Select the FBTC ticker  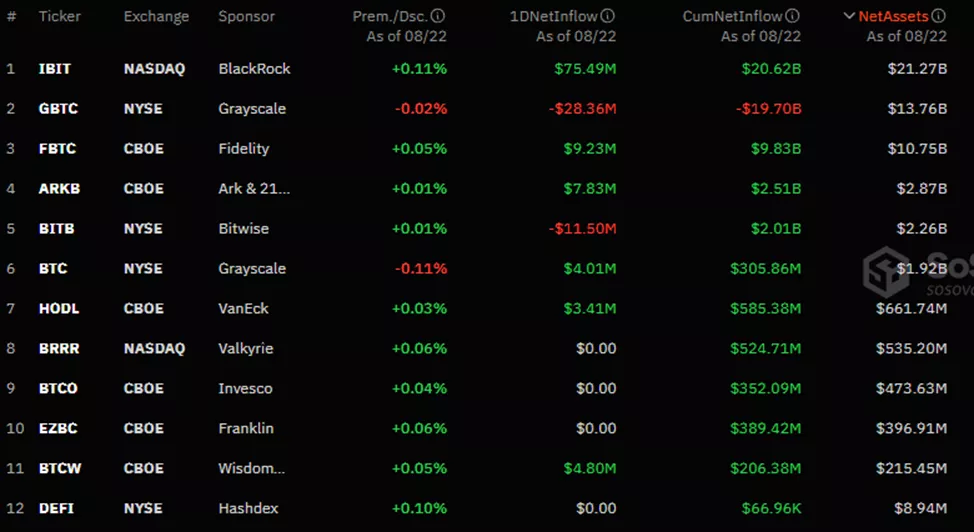[x=57, y=149]
